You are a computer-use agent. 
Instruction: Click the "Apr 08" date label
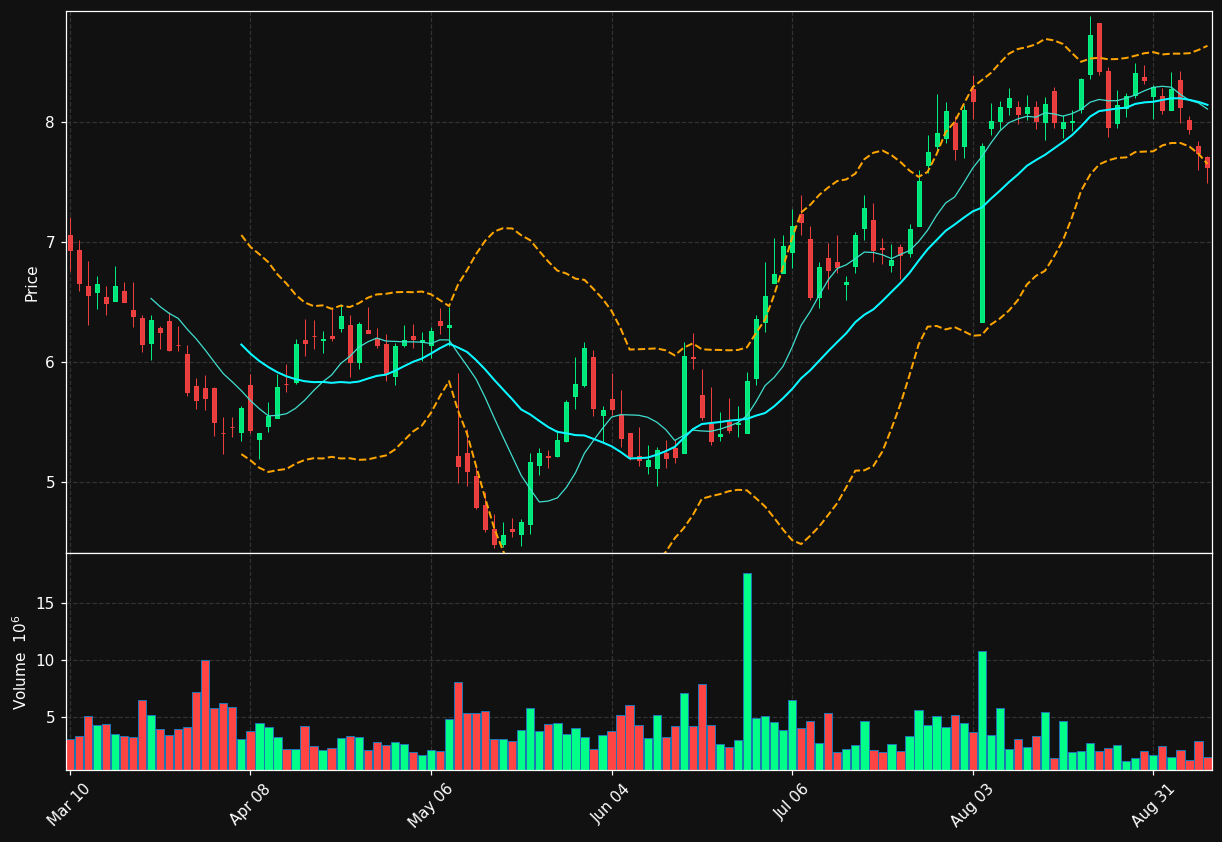tap(250, 803)
